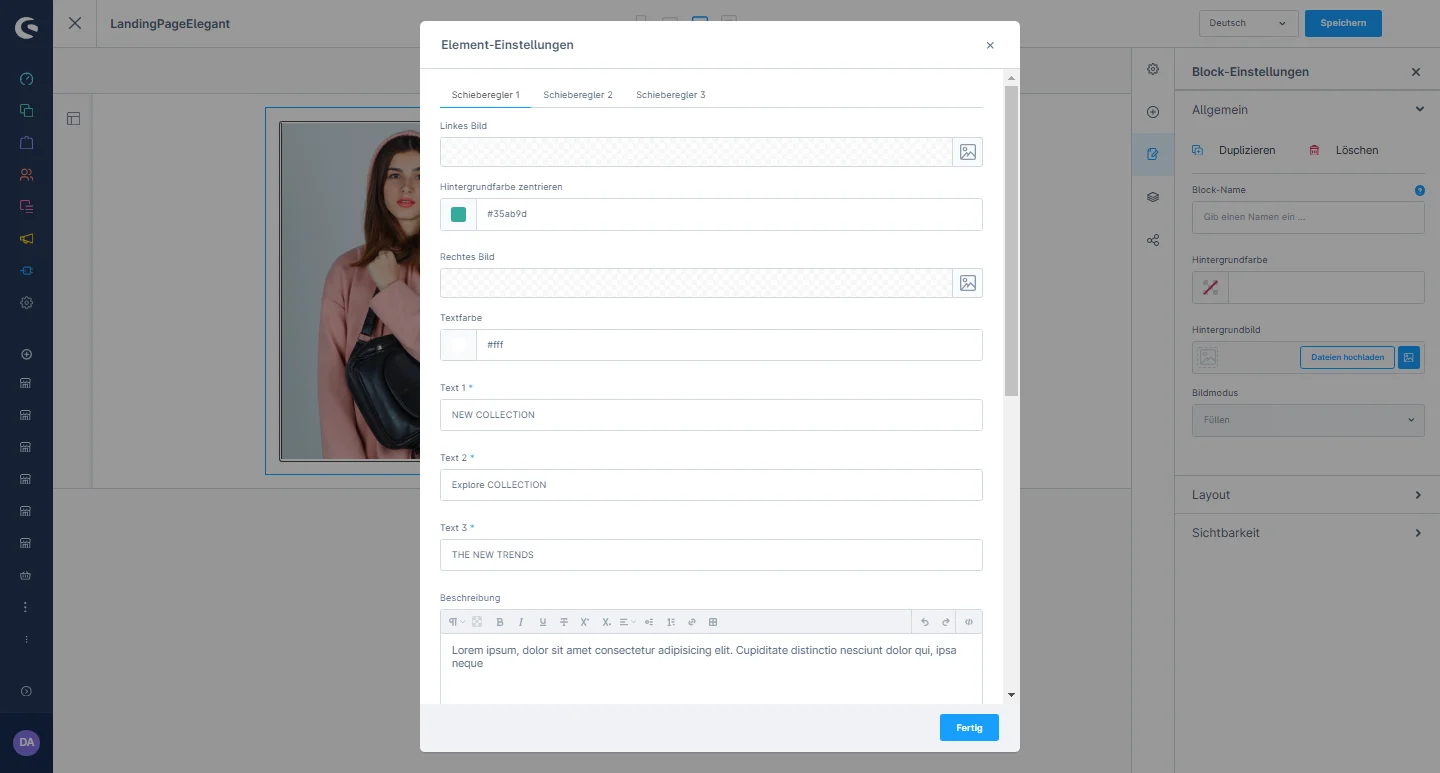The height and width of the screenshot is (773, 1440).
Task: Toggle italic in Beschreibung editor
Action: 521,622
